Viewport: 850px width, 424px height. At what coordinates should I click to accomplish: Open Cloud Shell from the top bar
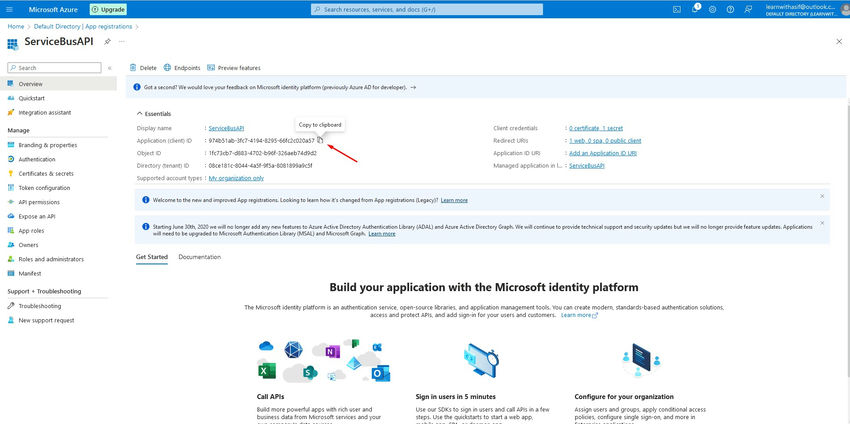[677, 9]
